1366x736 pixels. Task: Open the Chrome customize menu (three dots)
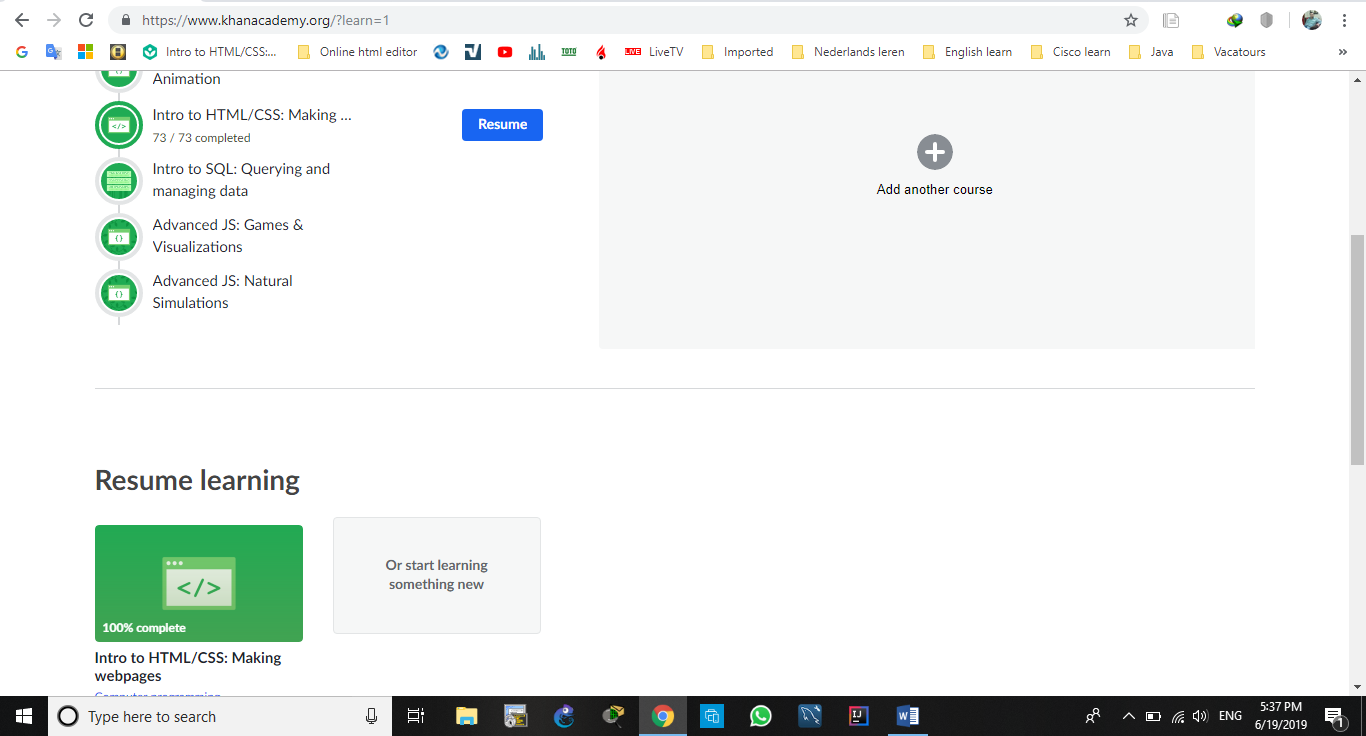coord(1344,20)
